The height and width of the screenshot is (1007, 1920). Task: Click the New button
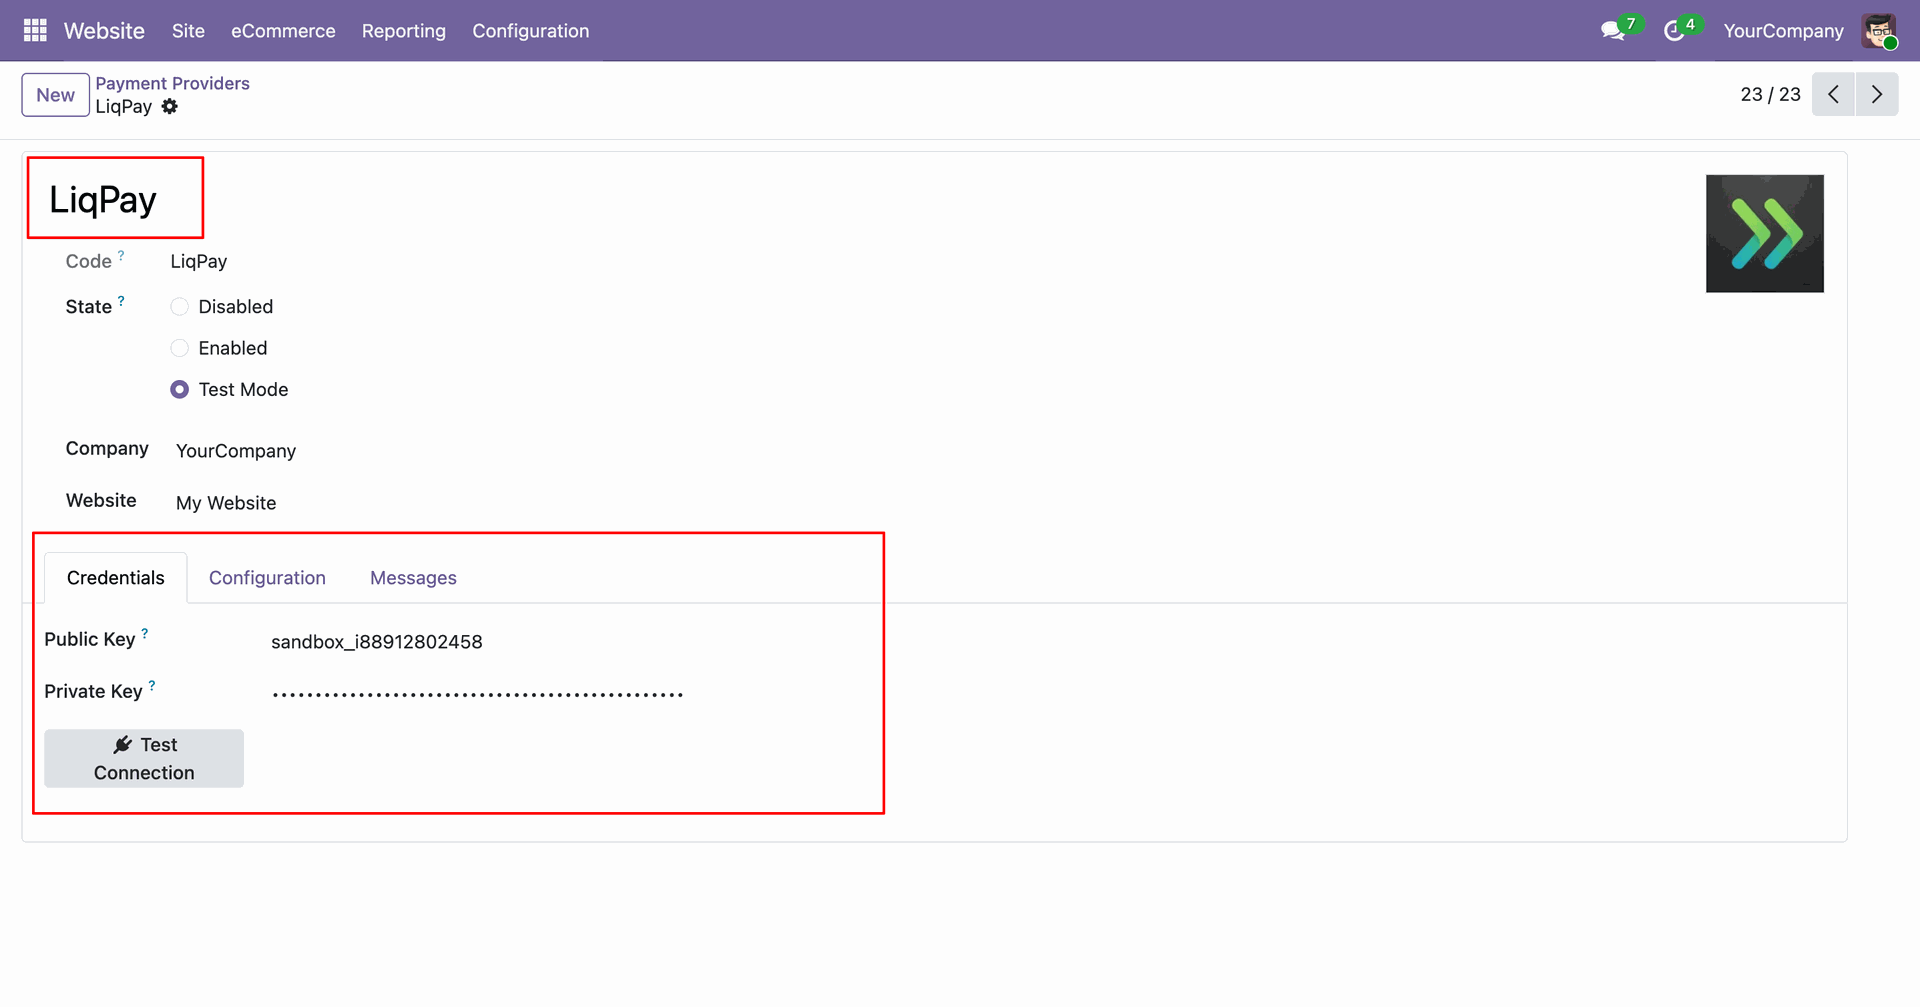56,95
